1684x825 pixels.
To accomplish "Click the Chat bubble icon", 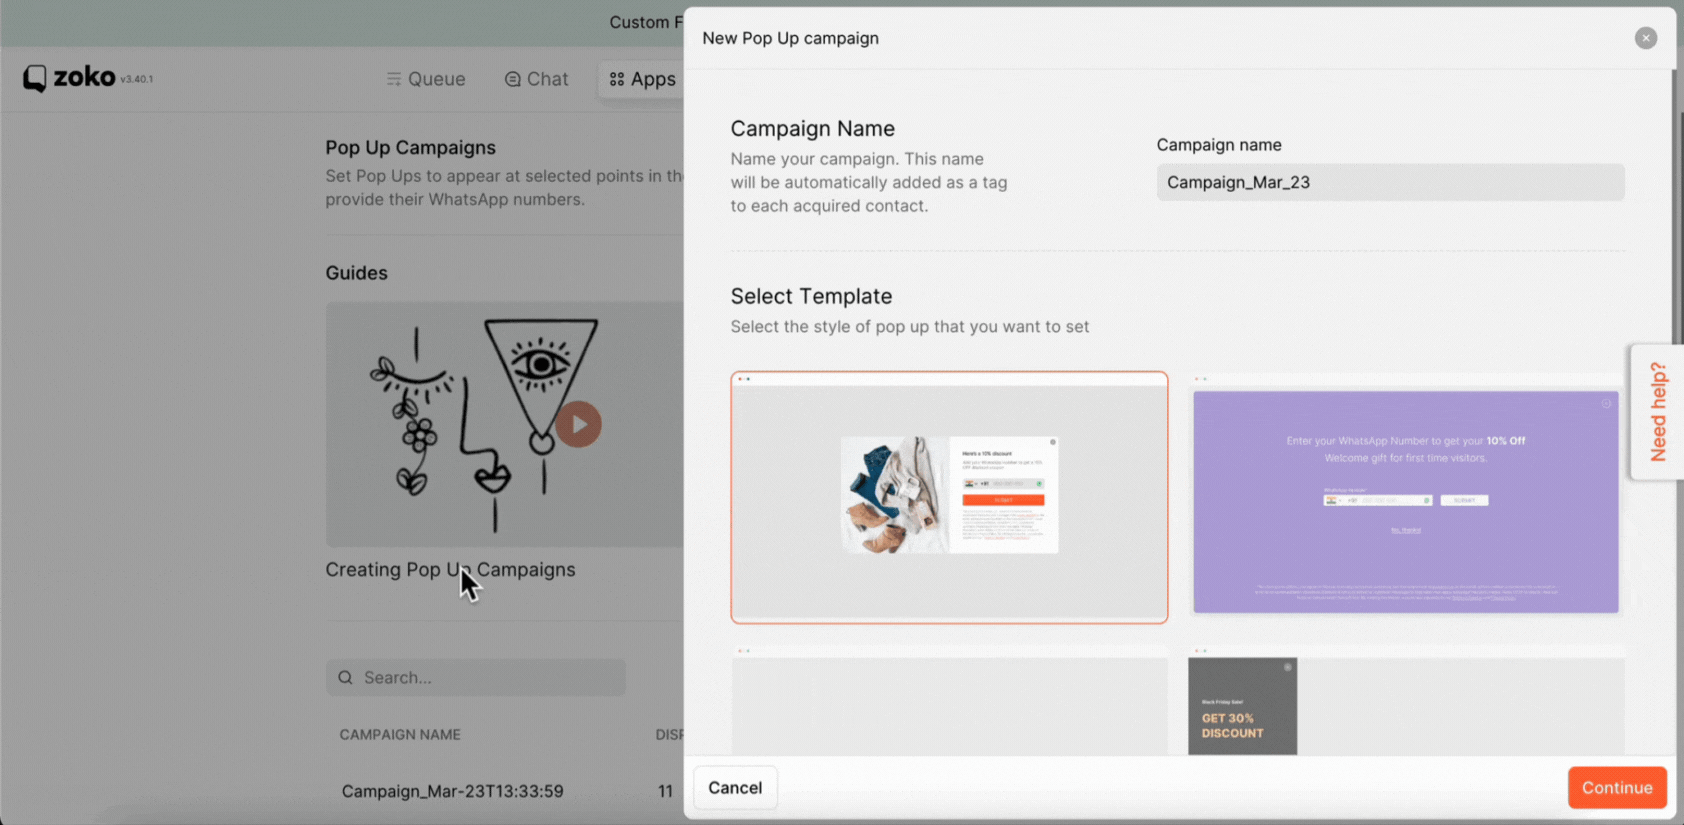I will pos(512,79).
